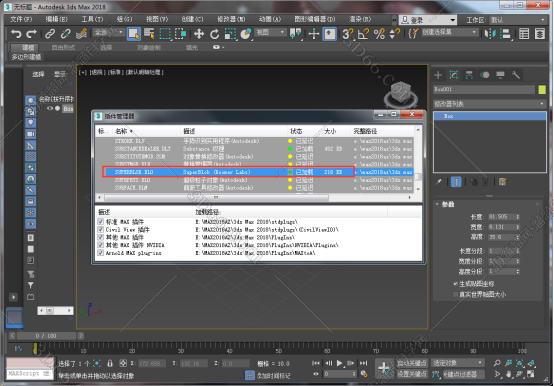
Task: Open the 选定对象 key filter dropdown
Action: click(x=458, y=363)
